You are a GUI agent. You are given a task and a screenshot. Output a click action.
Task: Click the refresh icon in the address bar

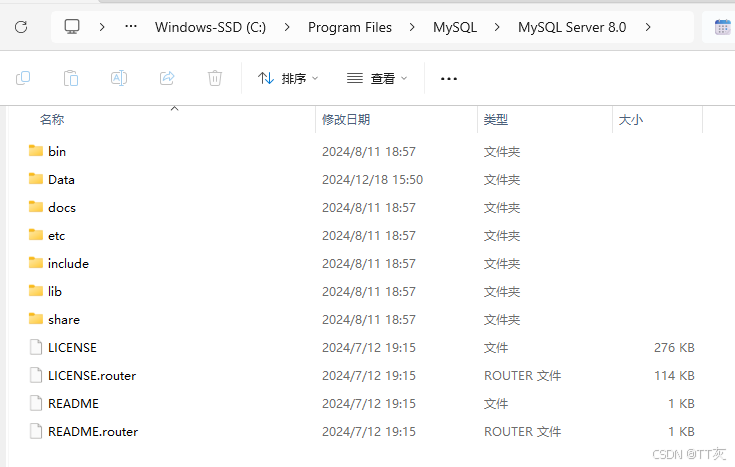(21, 27)
